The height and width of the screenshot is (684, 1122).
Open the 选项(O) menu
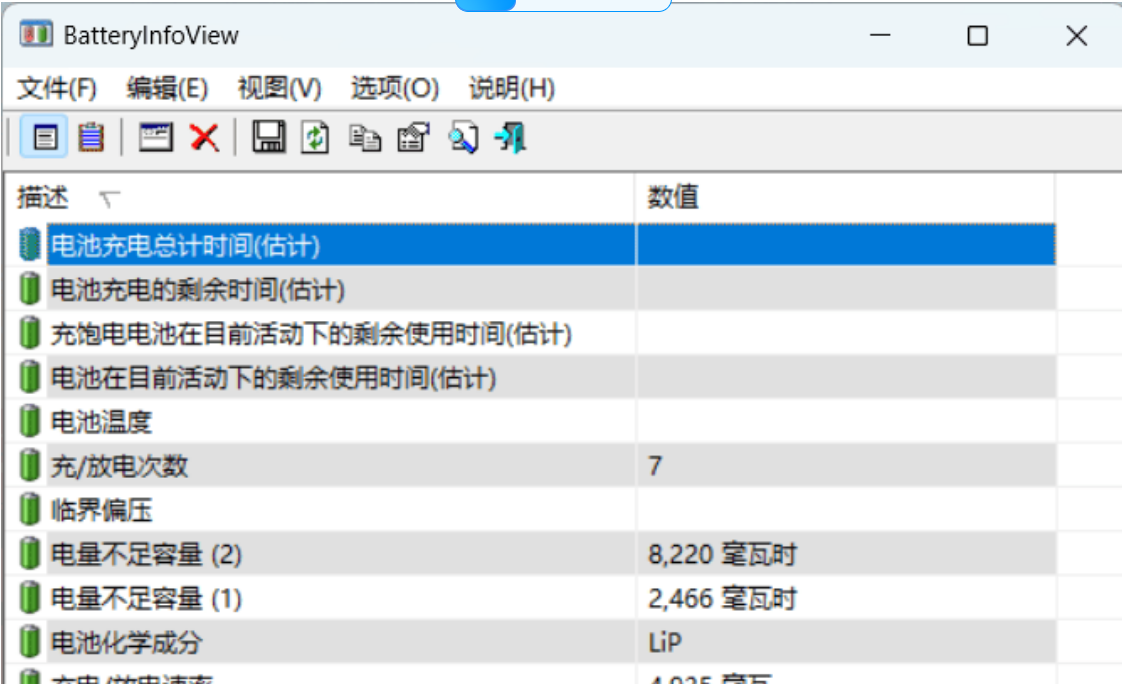click(x=392, y=89)
